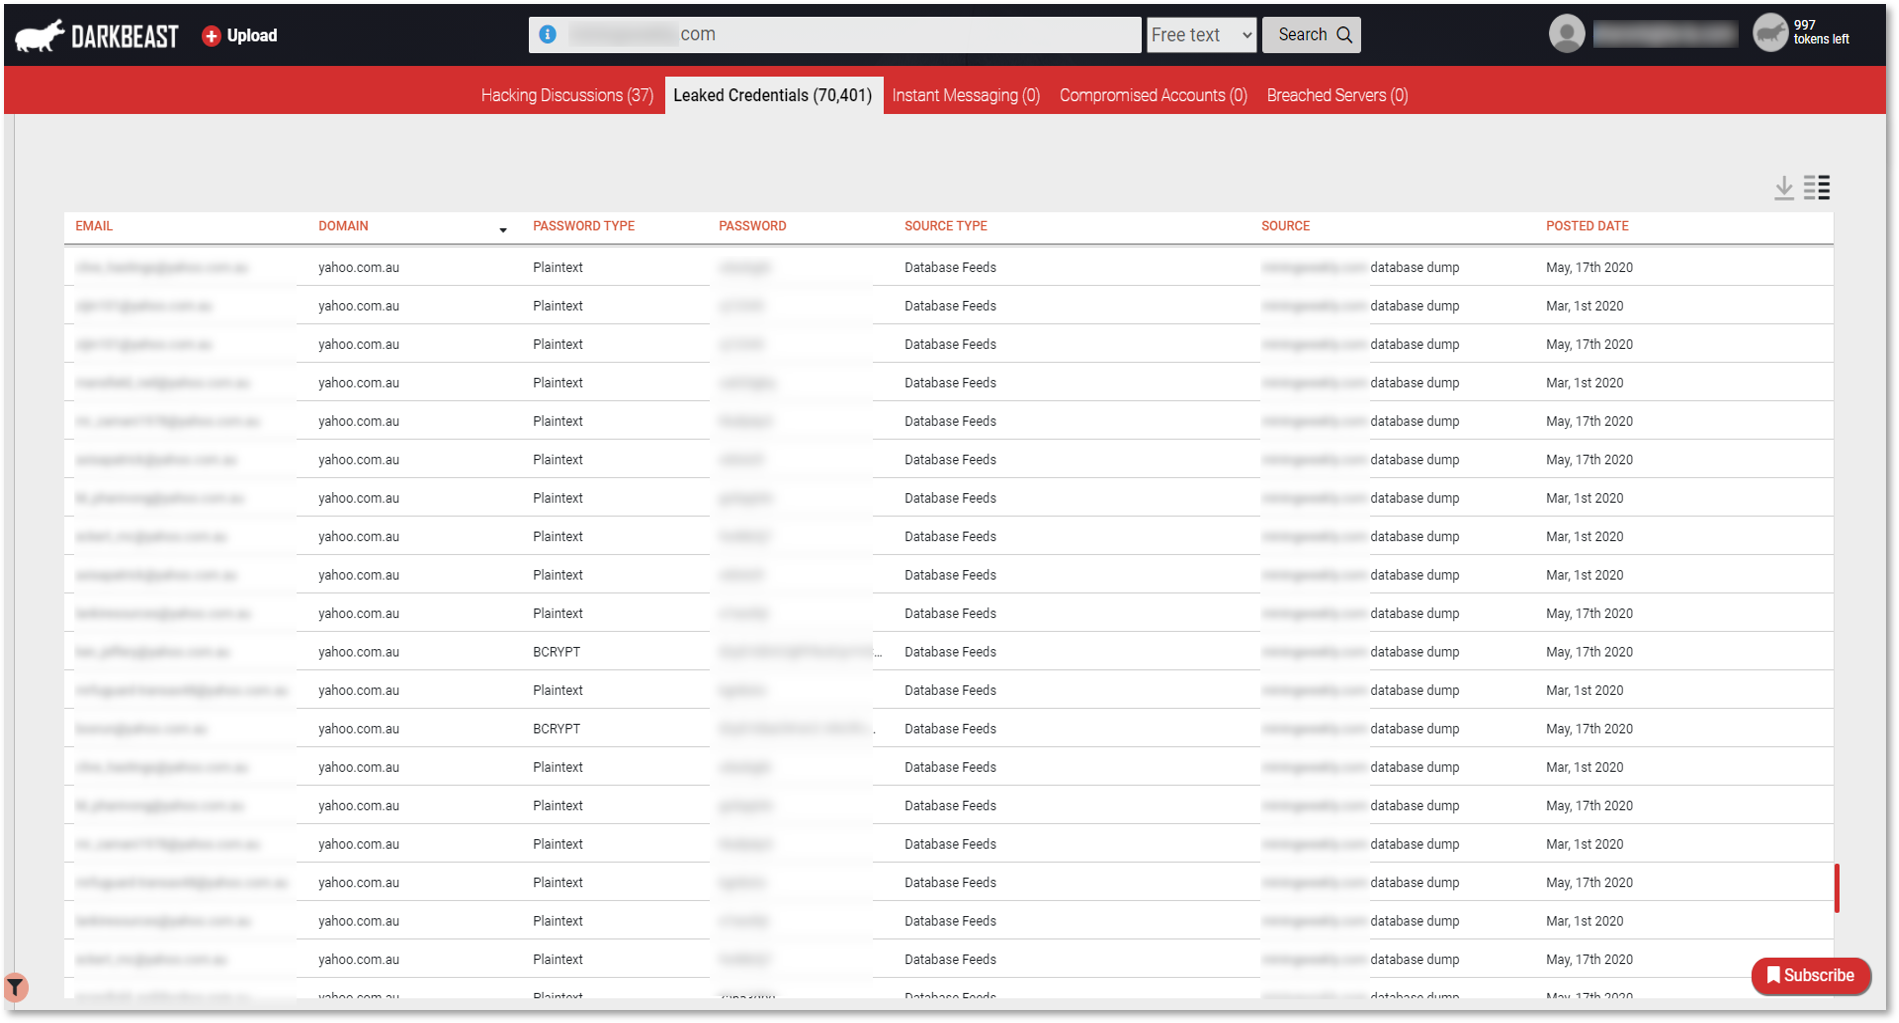Open the Compromised Accounts (0) tab

coord(1153,95)
